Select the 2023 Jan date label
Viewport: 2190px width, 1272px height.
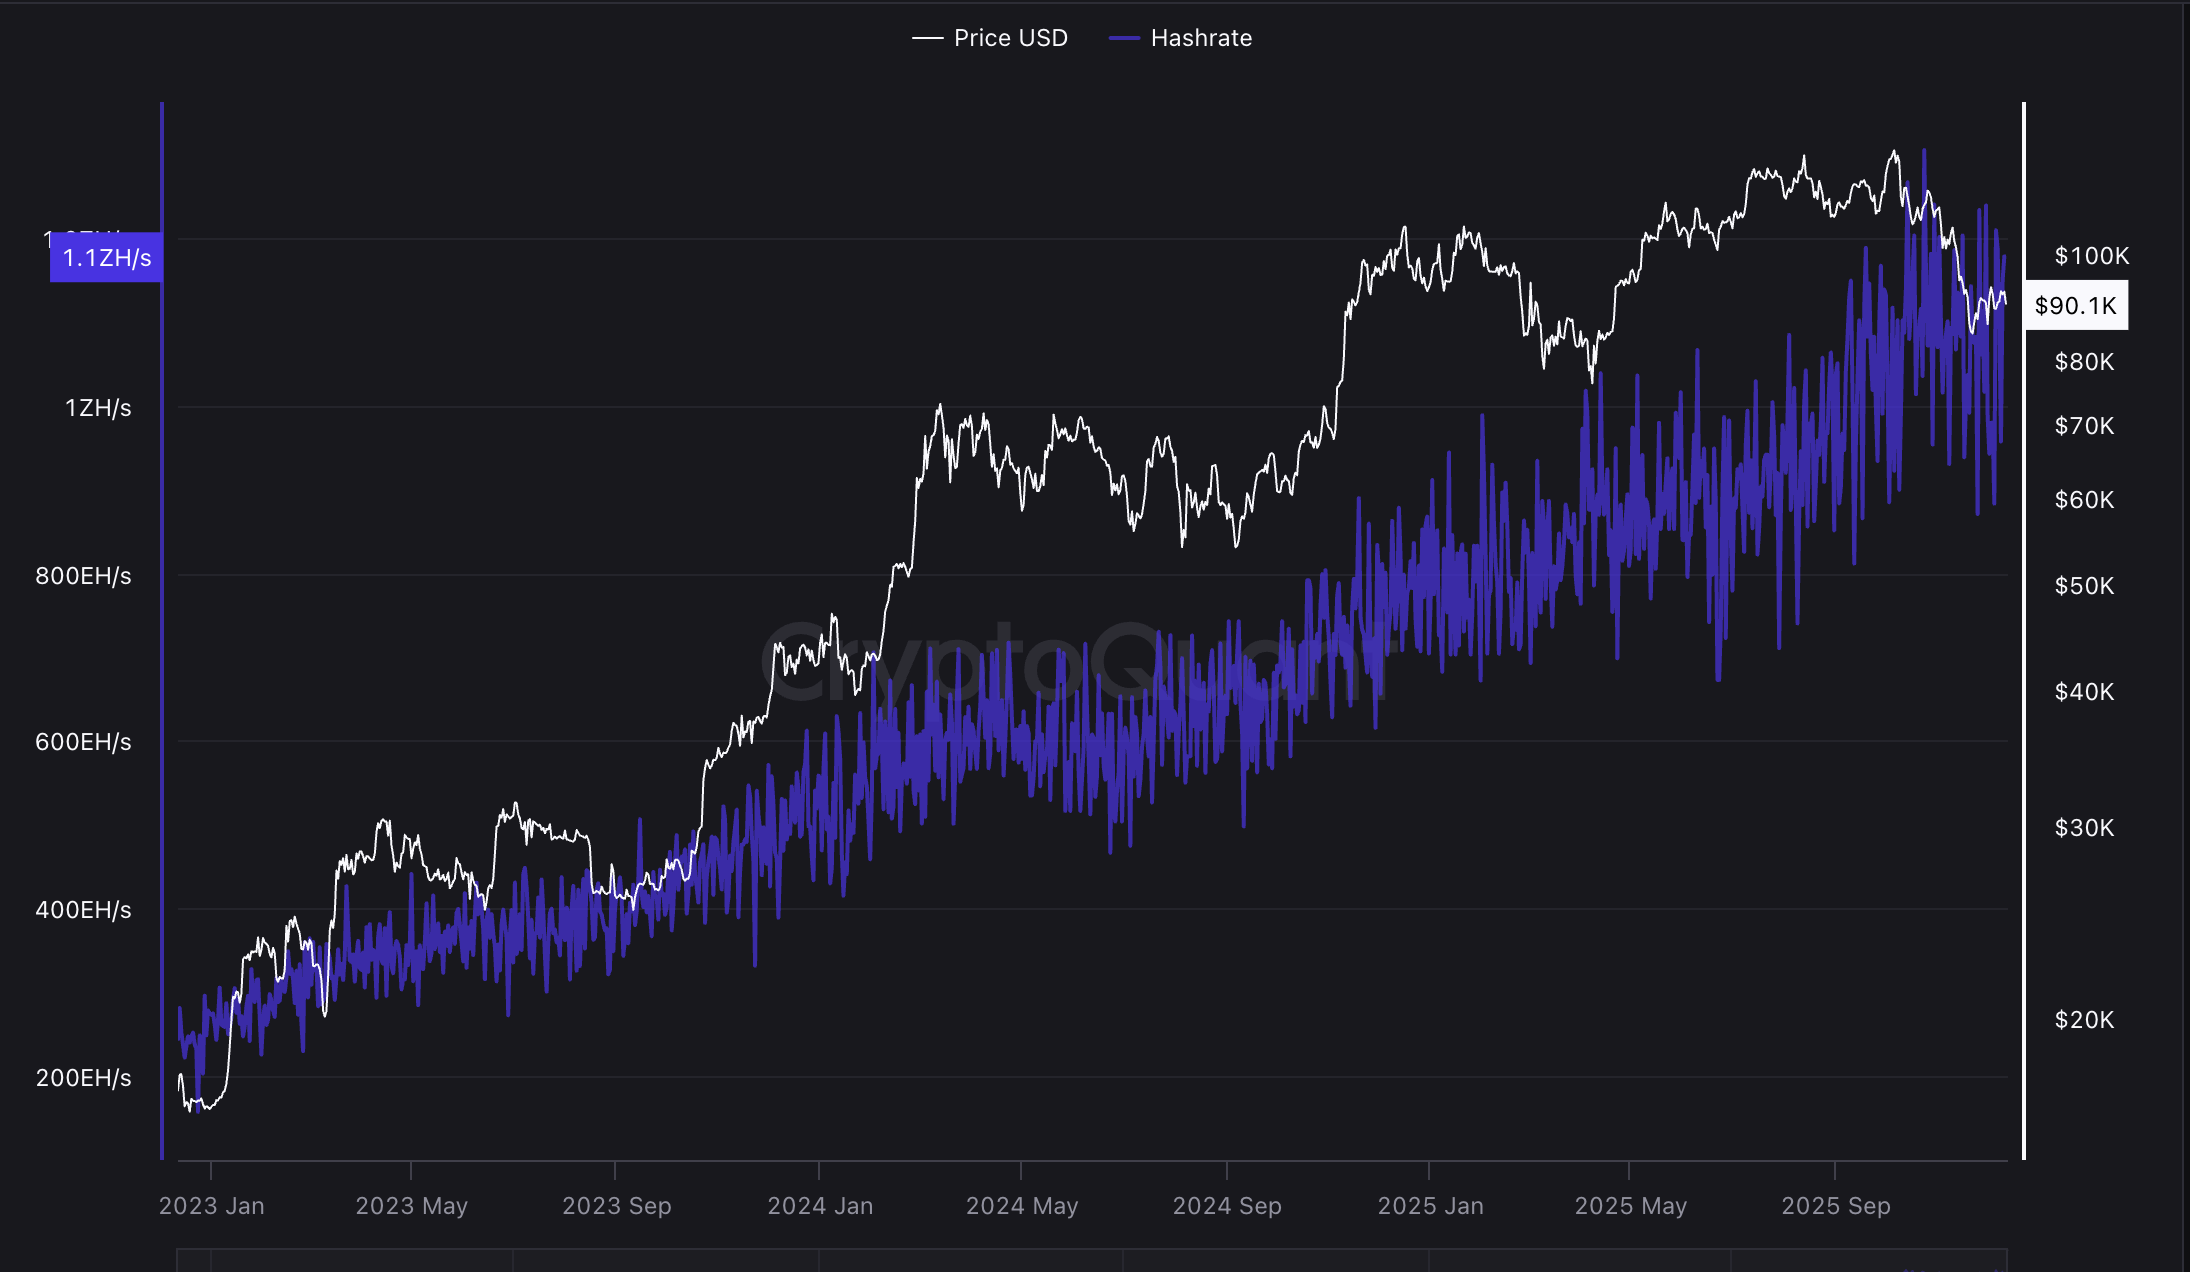(x=213, y=1206)
